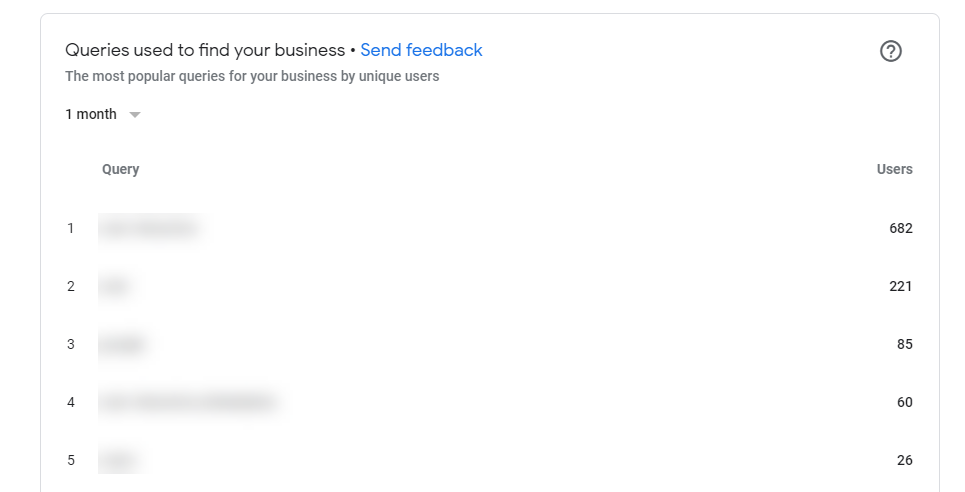
Task: Click the Queries used to find your business title
Action: pyautogui.click(x=205, y=50)
